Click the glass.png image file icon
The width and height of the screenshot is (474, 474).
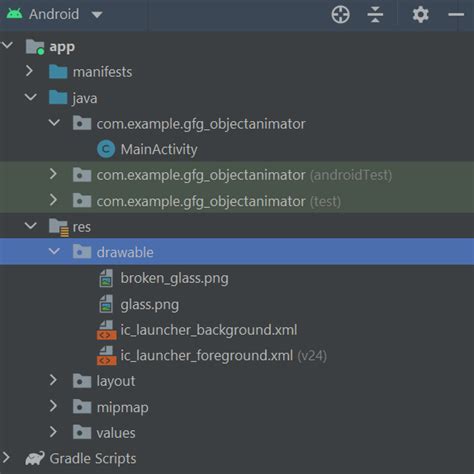point(106,304)
